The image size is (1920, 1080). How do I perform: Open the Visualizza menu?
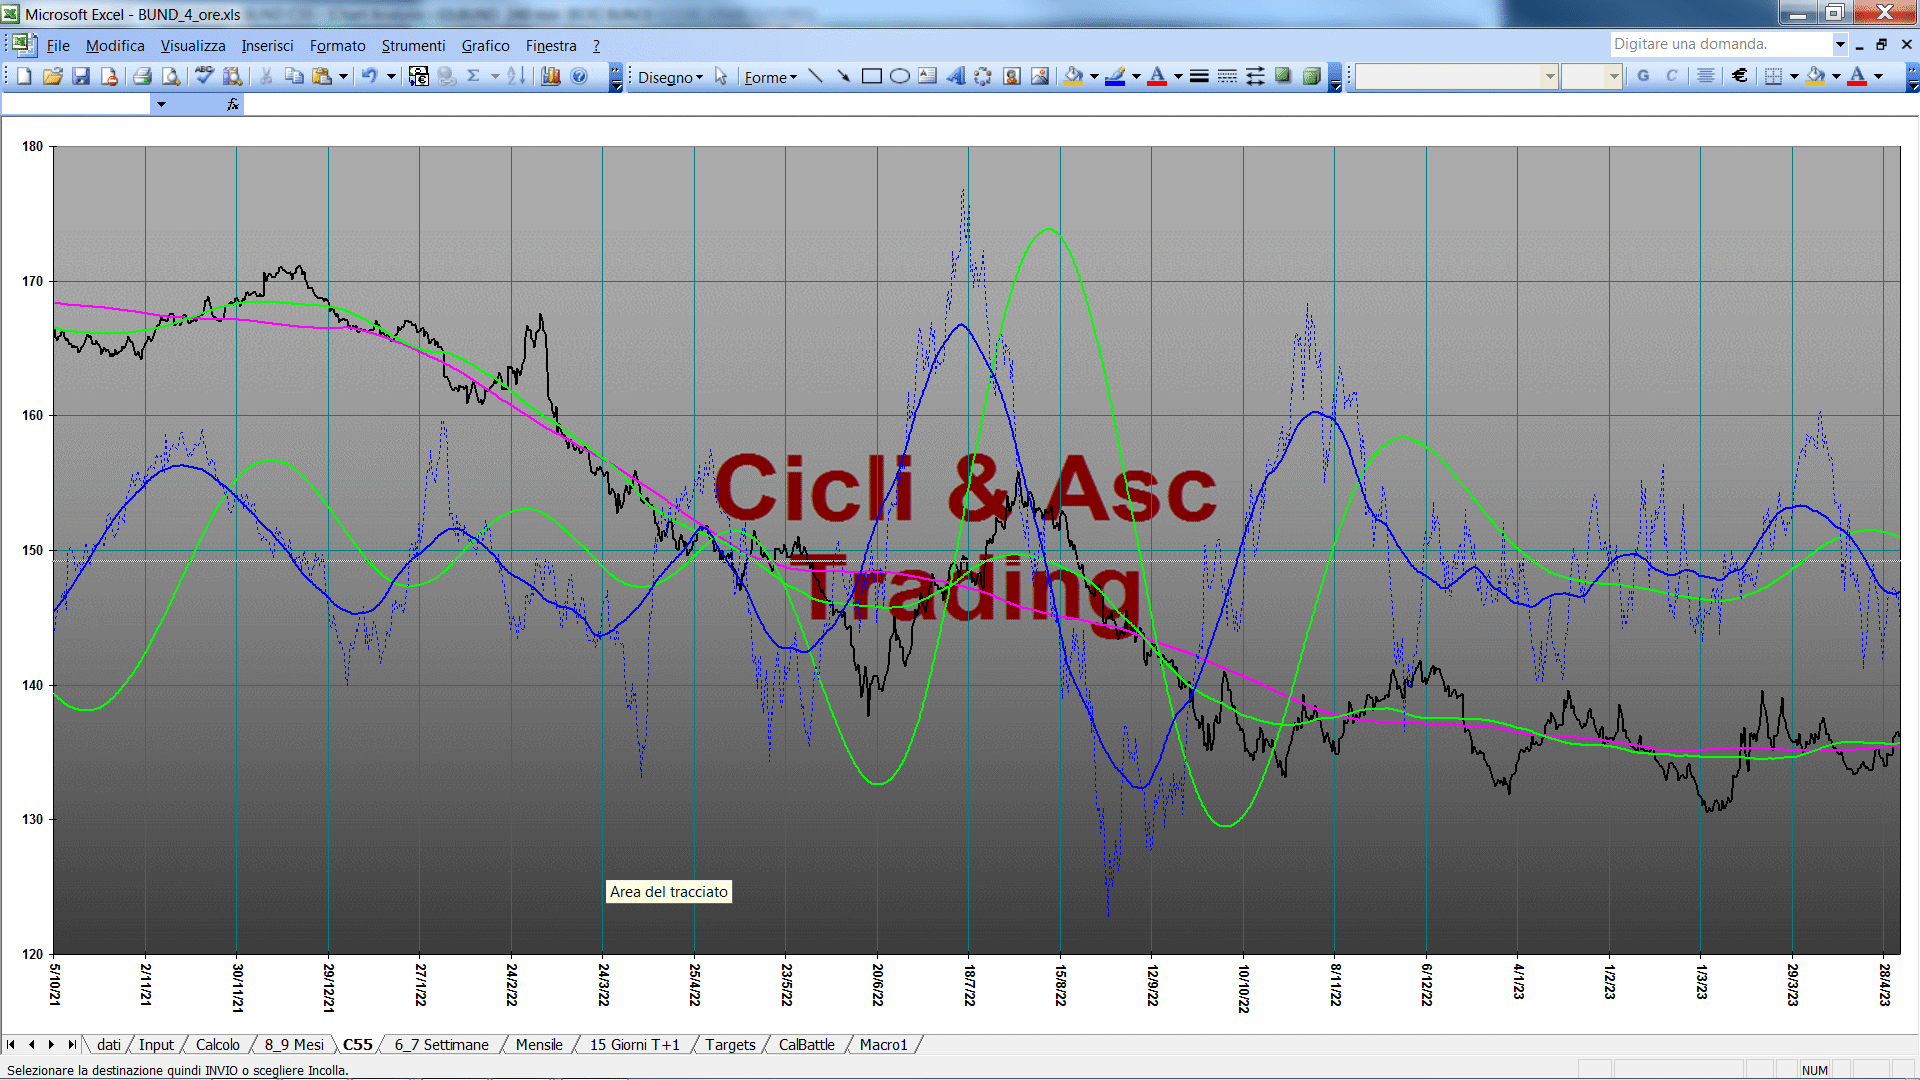pyautogui.click(x=193, y=45)
